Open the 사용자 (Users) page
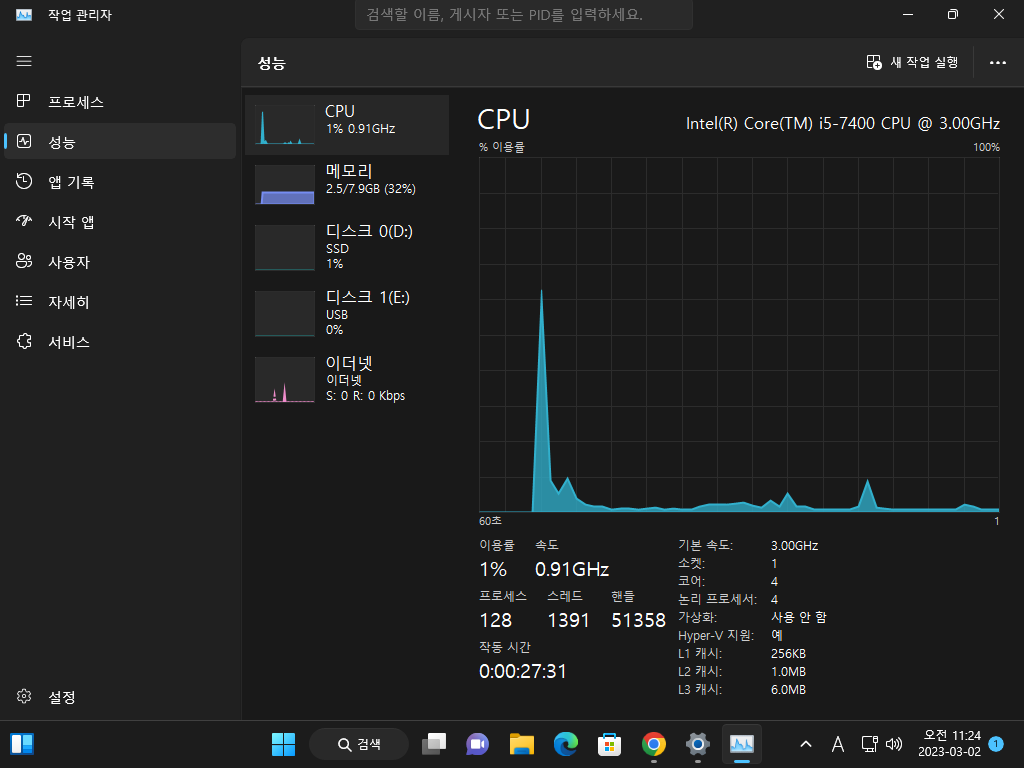The width and height of the screenshot is (1024, 768). tap(120, 262)
